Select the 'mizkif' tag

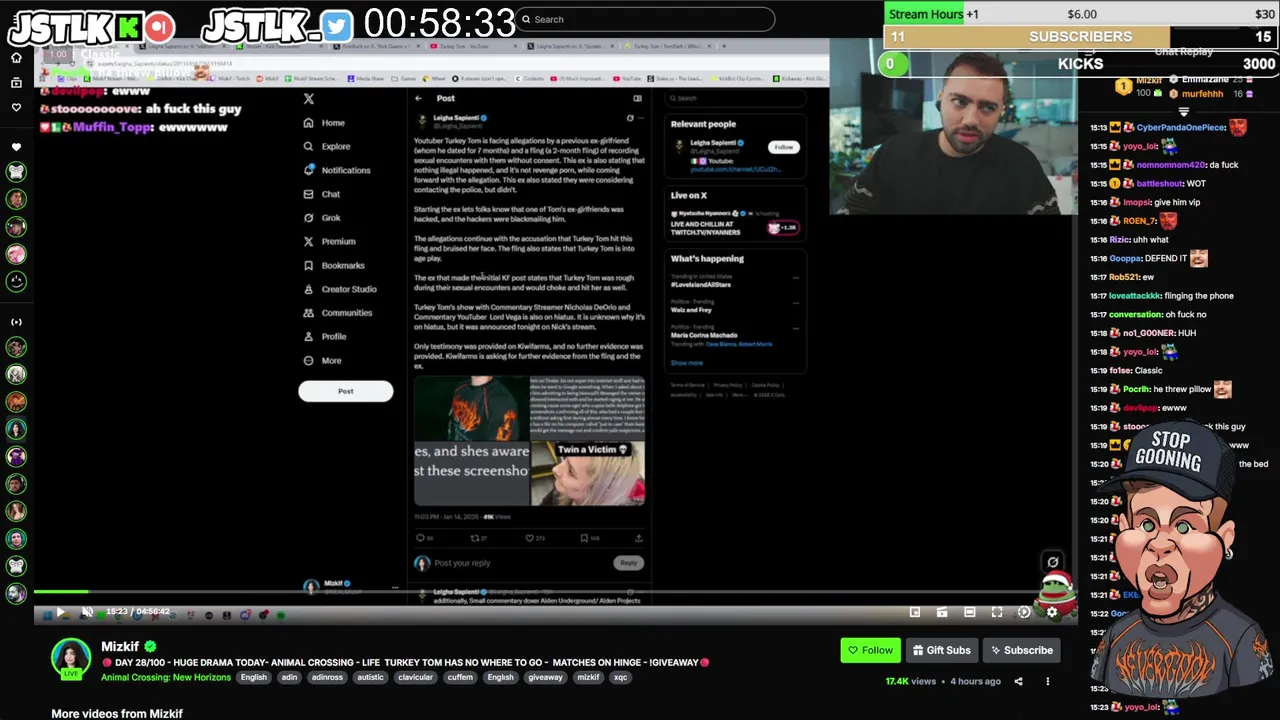pyautogui.click(x=588, y=677)
